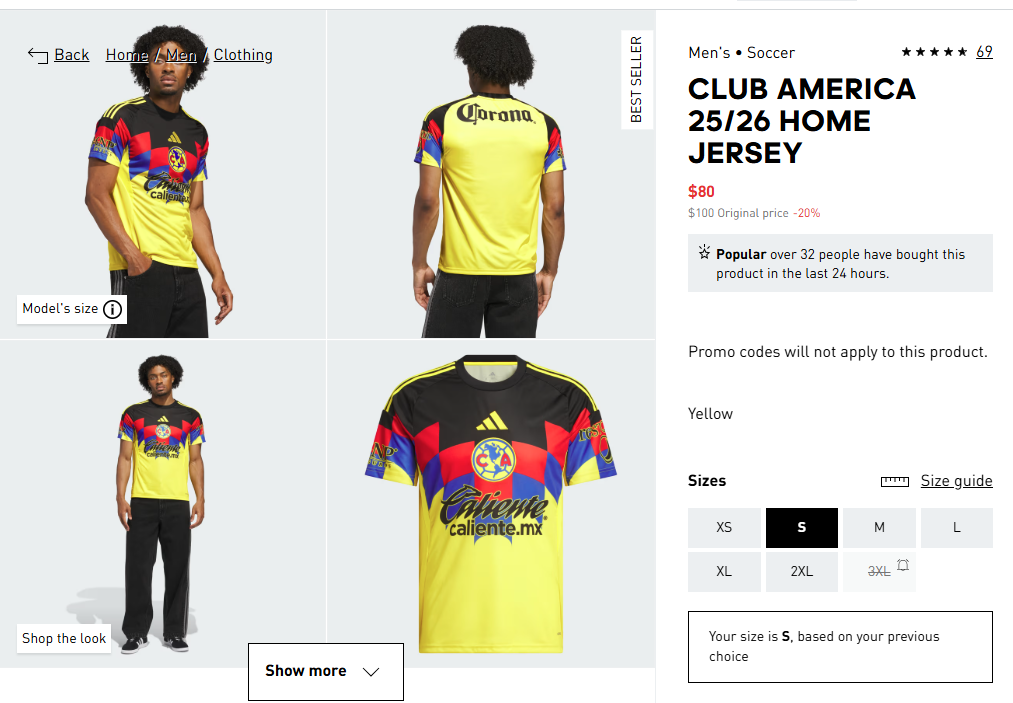
Task: Click the Shop the look button
Action: pos(64,638)
